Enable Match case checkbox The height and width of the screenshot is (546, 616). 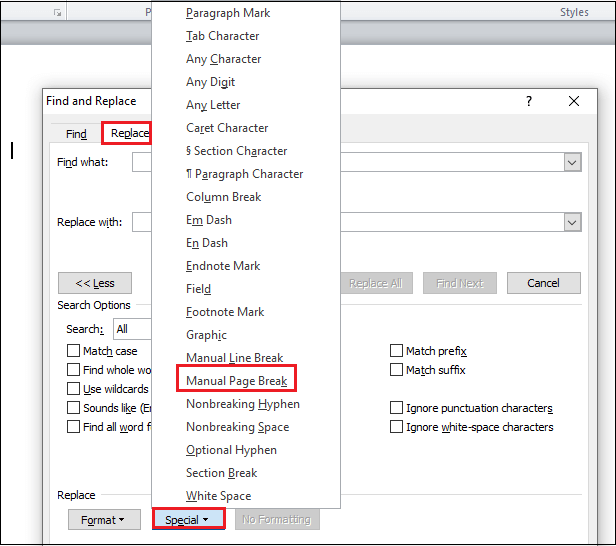click(73, 350)
